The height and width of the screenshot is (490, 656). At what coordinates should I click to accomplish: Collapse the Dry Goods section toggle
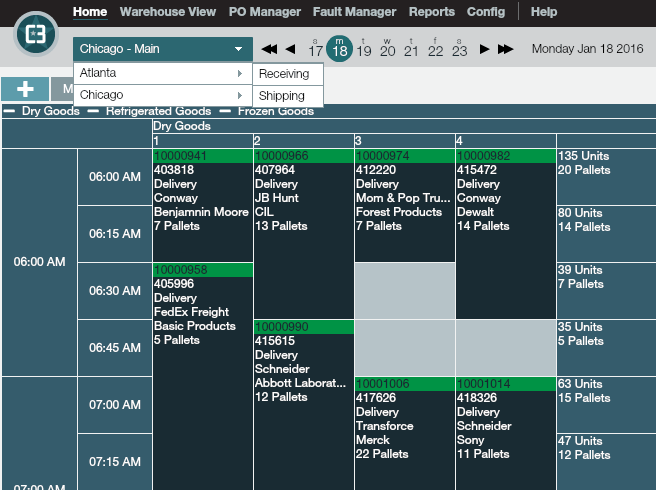tap(9, 111)
